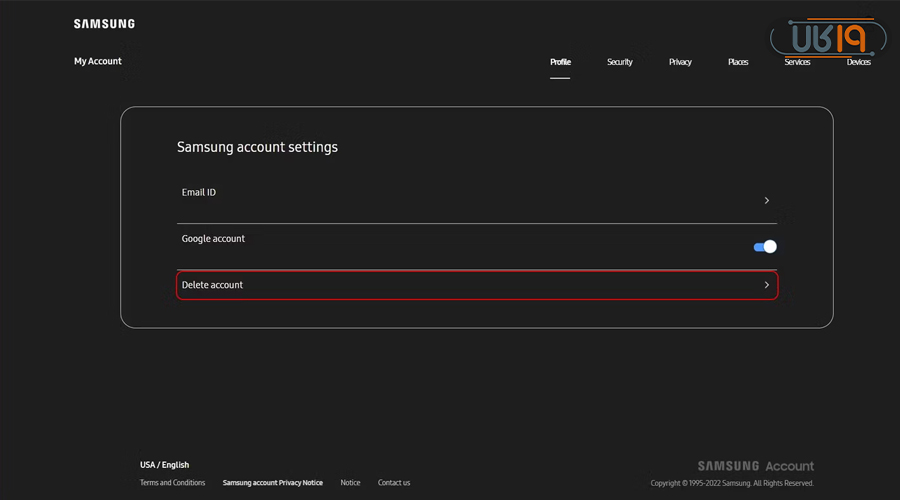
Task: Switch to the Security tab
Action: click(620, 62)
